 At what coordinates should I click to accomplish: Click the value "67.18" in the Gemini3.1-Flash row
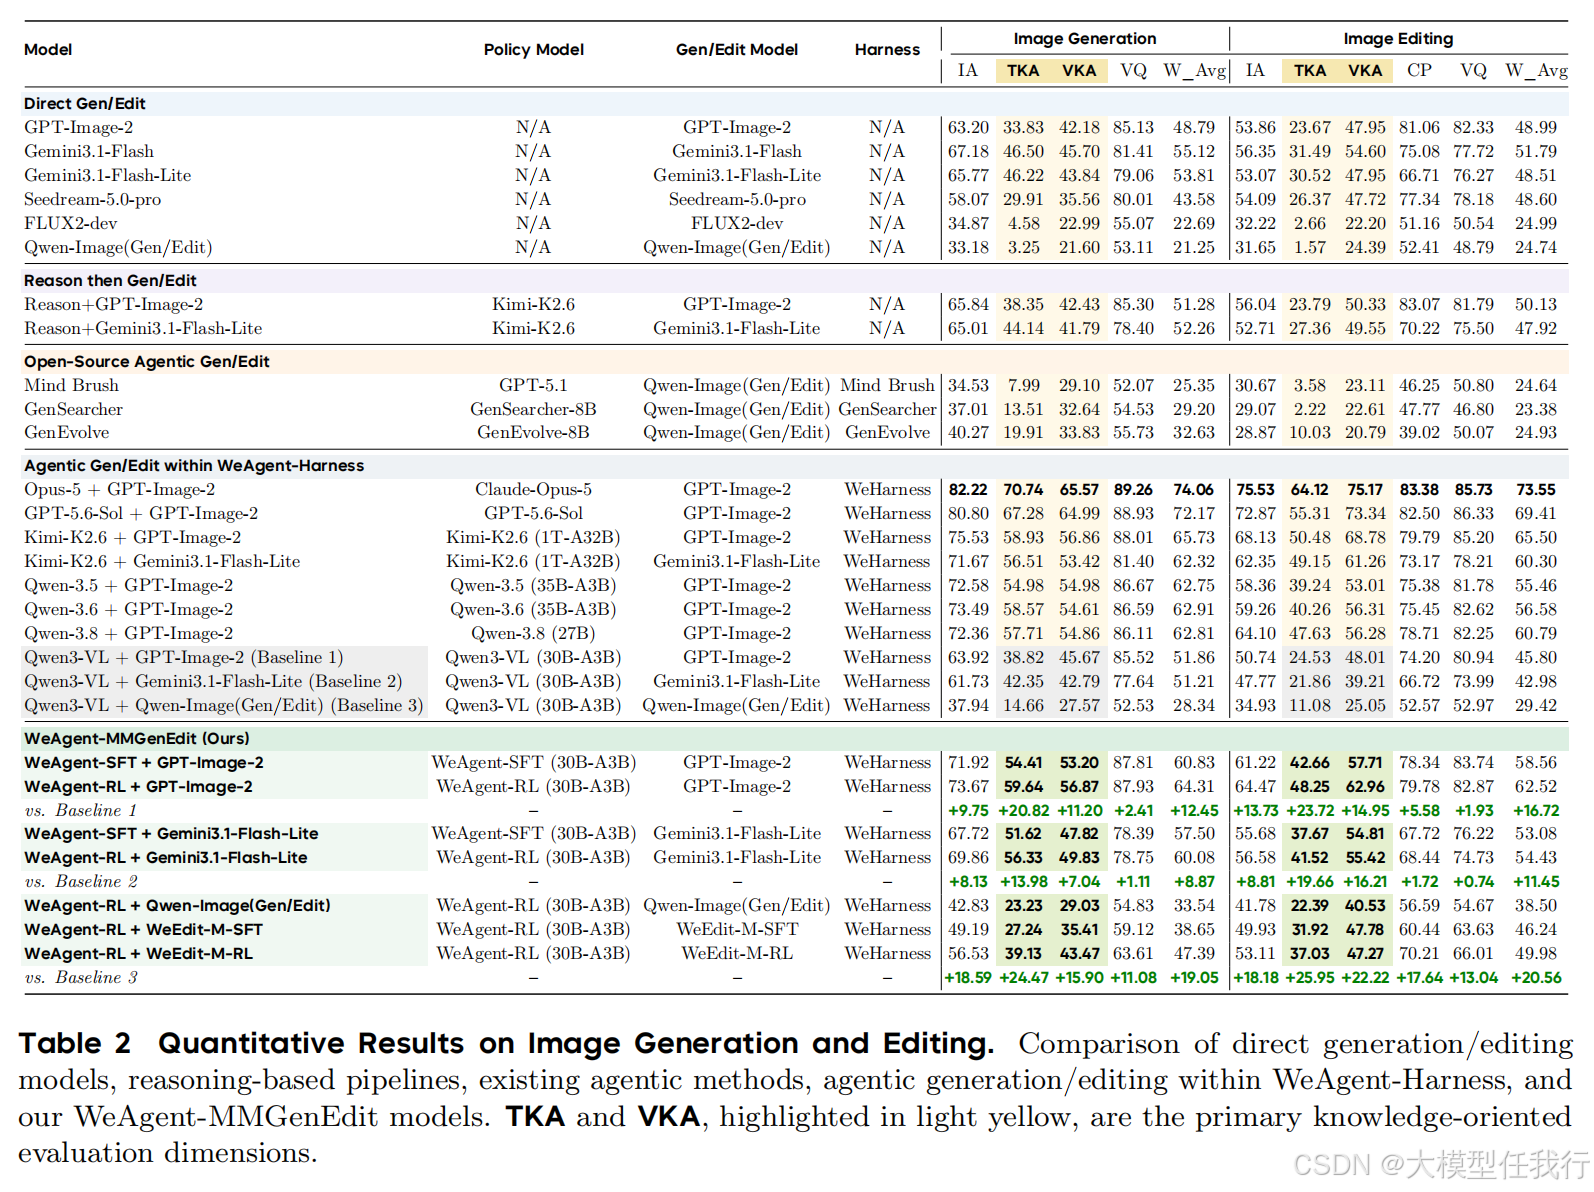tap(967, 152)
